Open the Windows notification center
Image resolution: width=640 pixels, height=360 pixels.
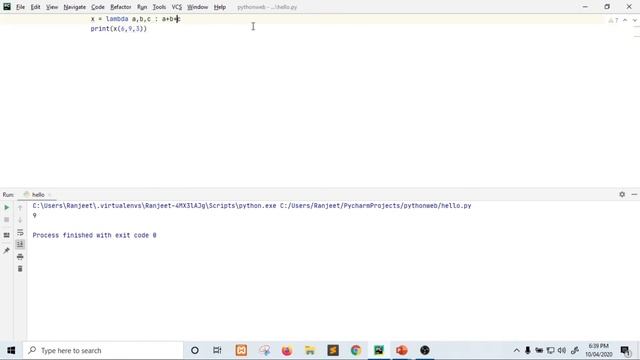click(x=625, y=350)
